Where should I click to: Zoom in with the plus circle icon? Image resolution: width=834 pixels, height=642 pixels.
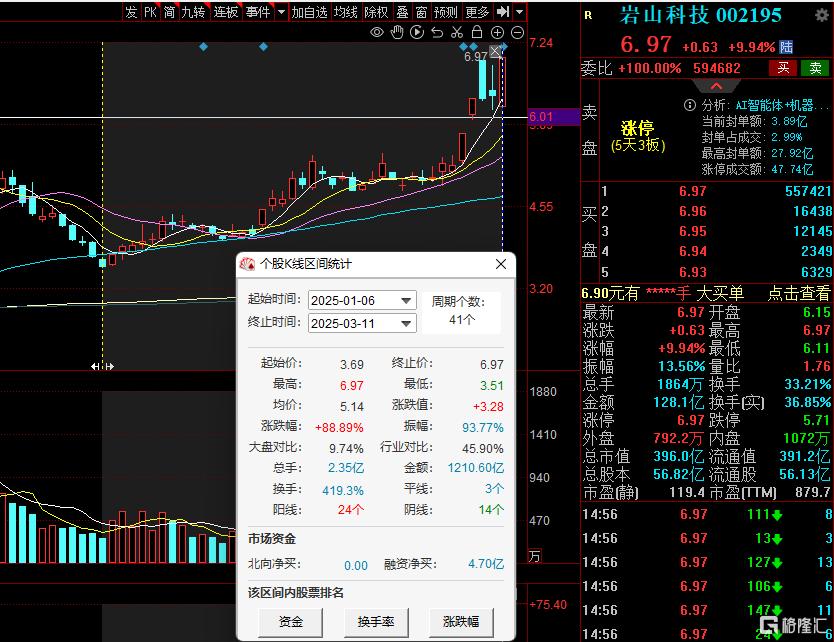[497, 32]
